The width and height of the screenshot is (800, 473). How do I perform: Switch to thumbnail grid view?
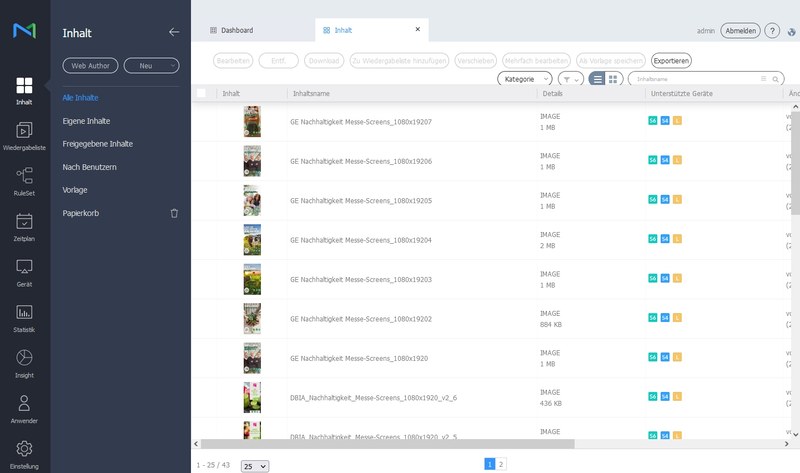[x=614, y=78]
